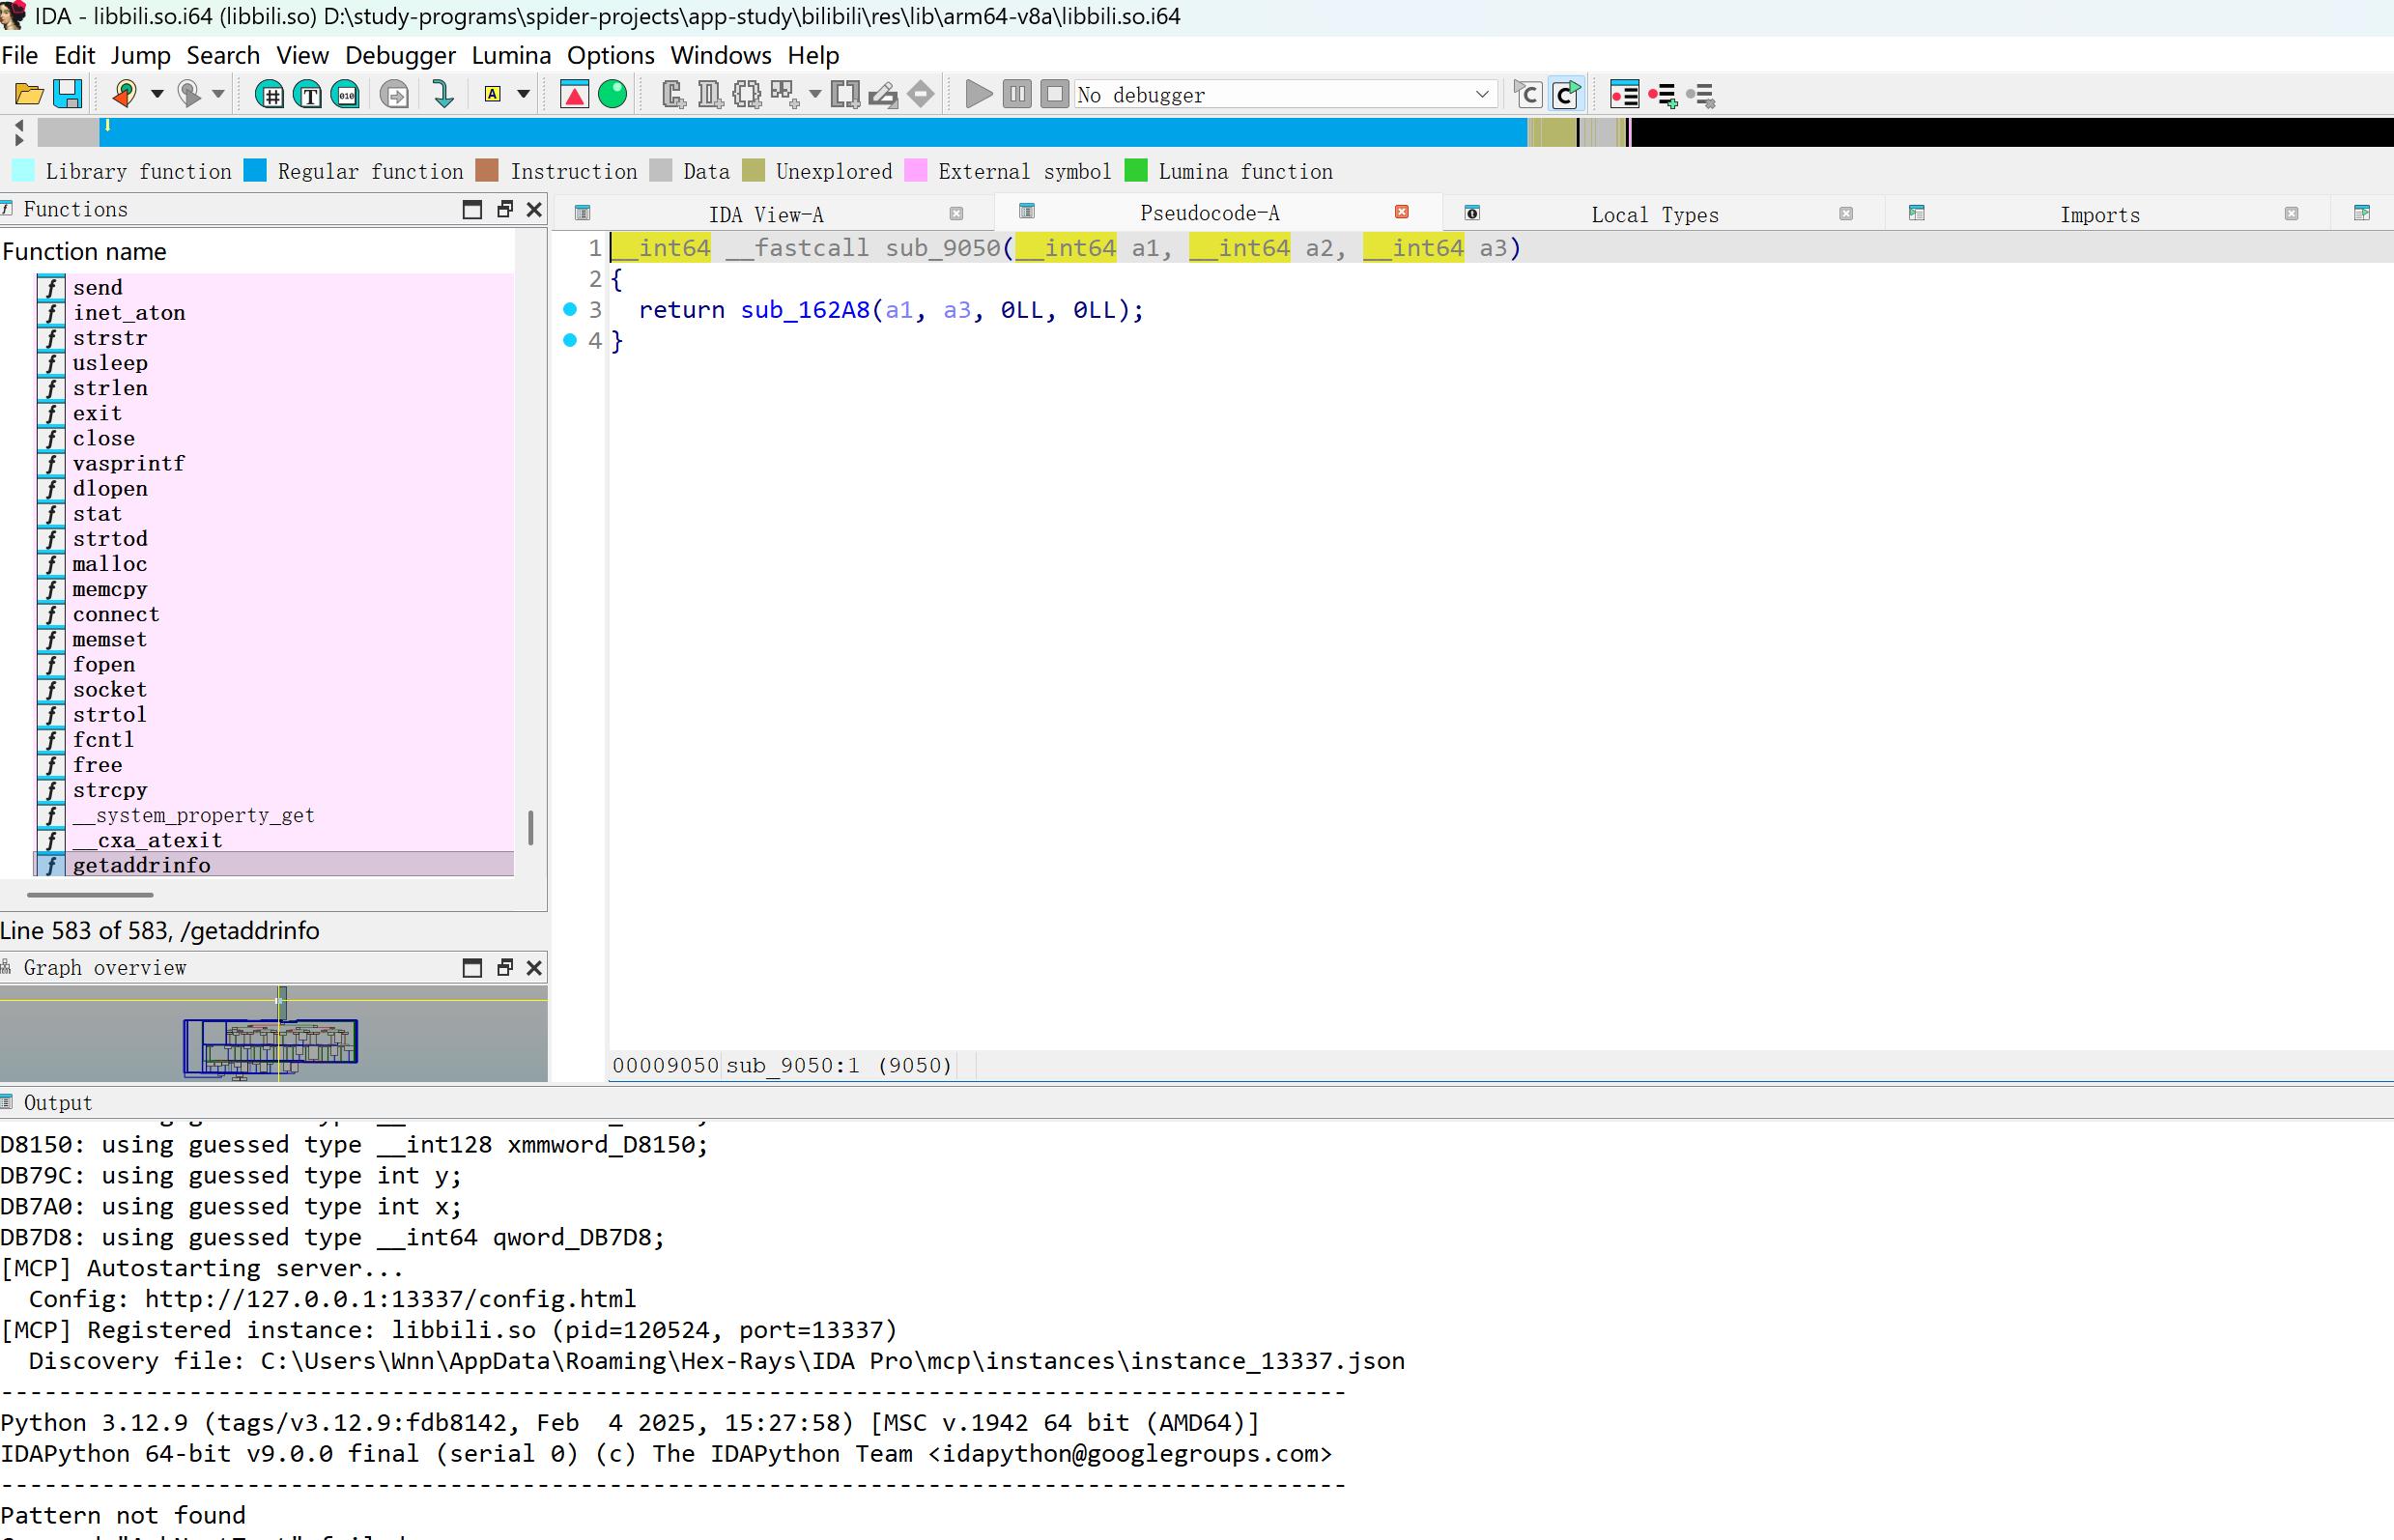Stop the debugger process

click(1054, 94)
